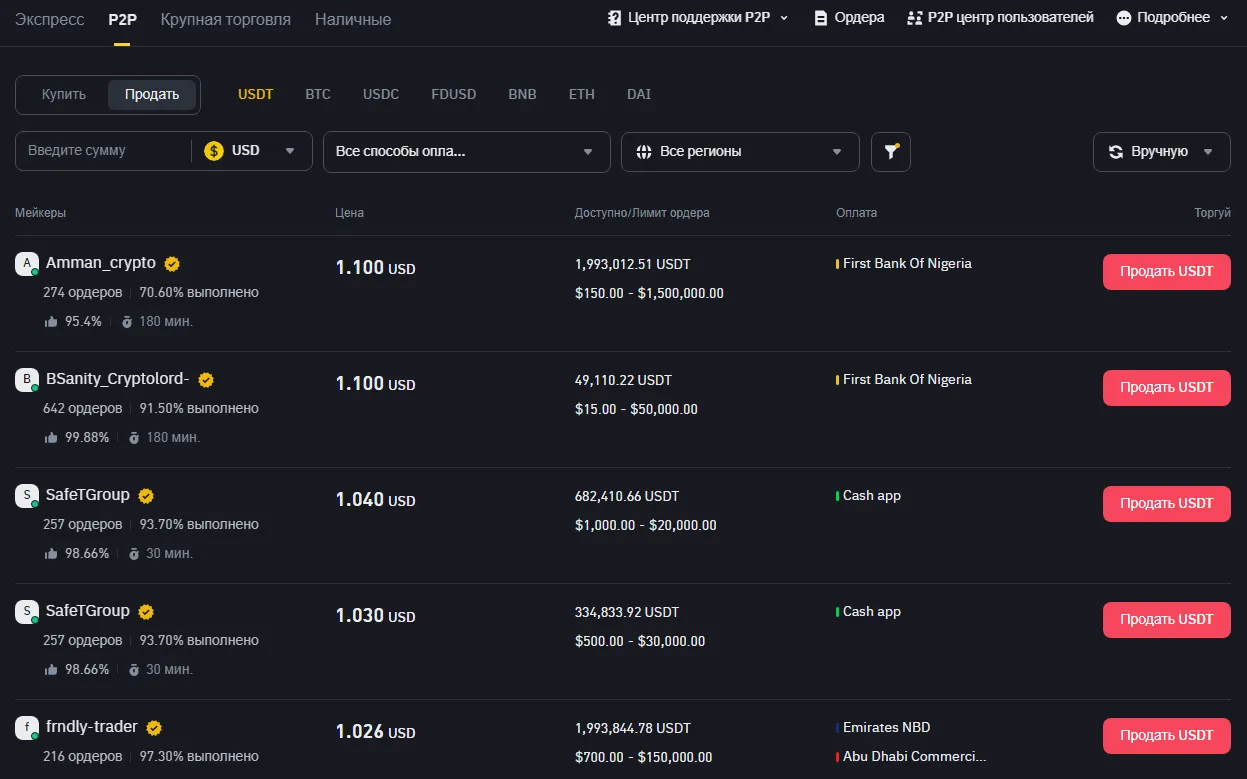Open the Вручную sorting dropdown
The width and height of the screenshot is (1247, 779).
(x=1161, y=151)
